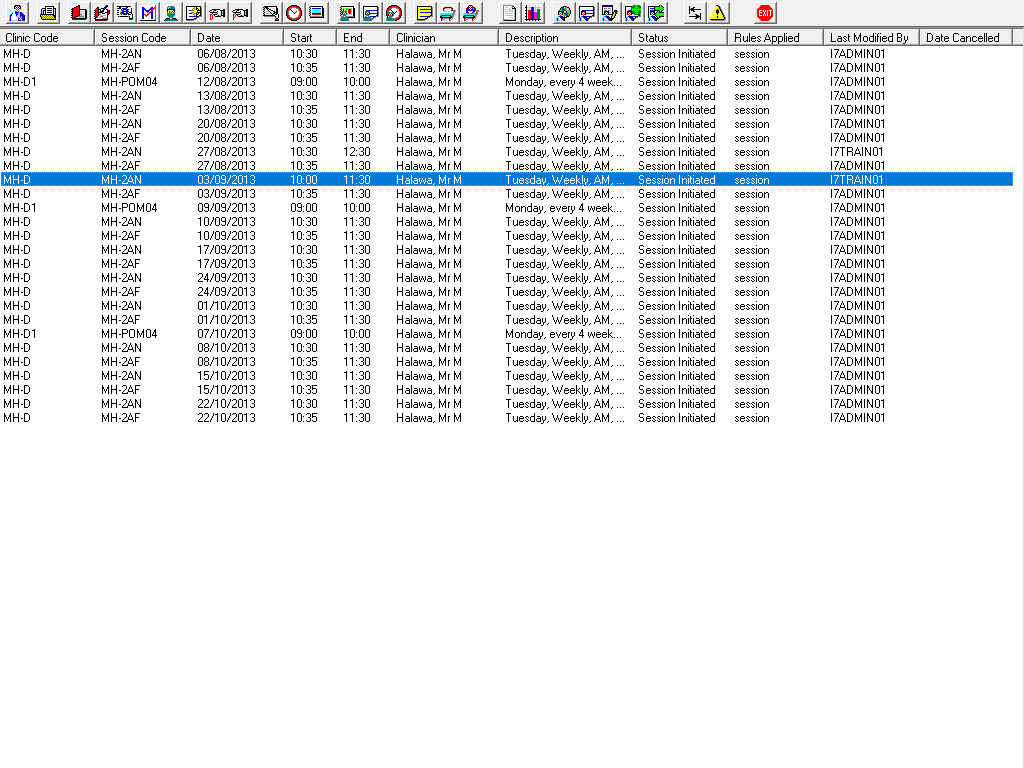Click the person with green globe icon
The width and height of the screenshot is (1024, 768).
click(633, 12)
